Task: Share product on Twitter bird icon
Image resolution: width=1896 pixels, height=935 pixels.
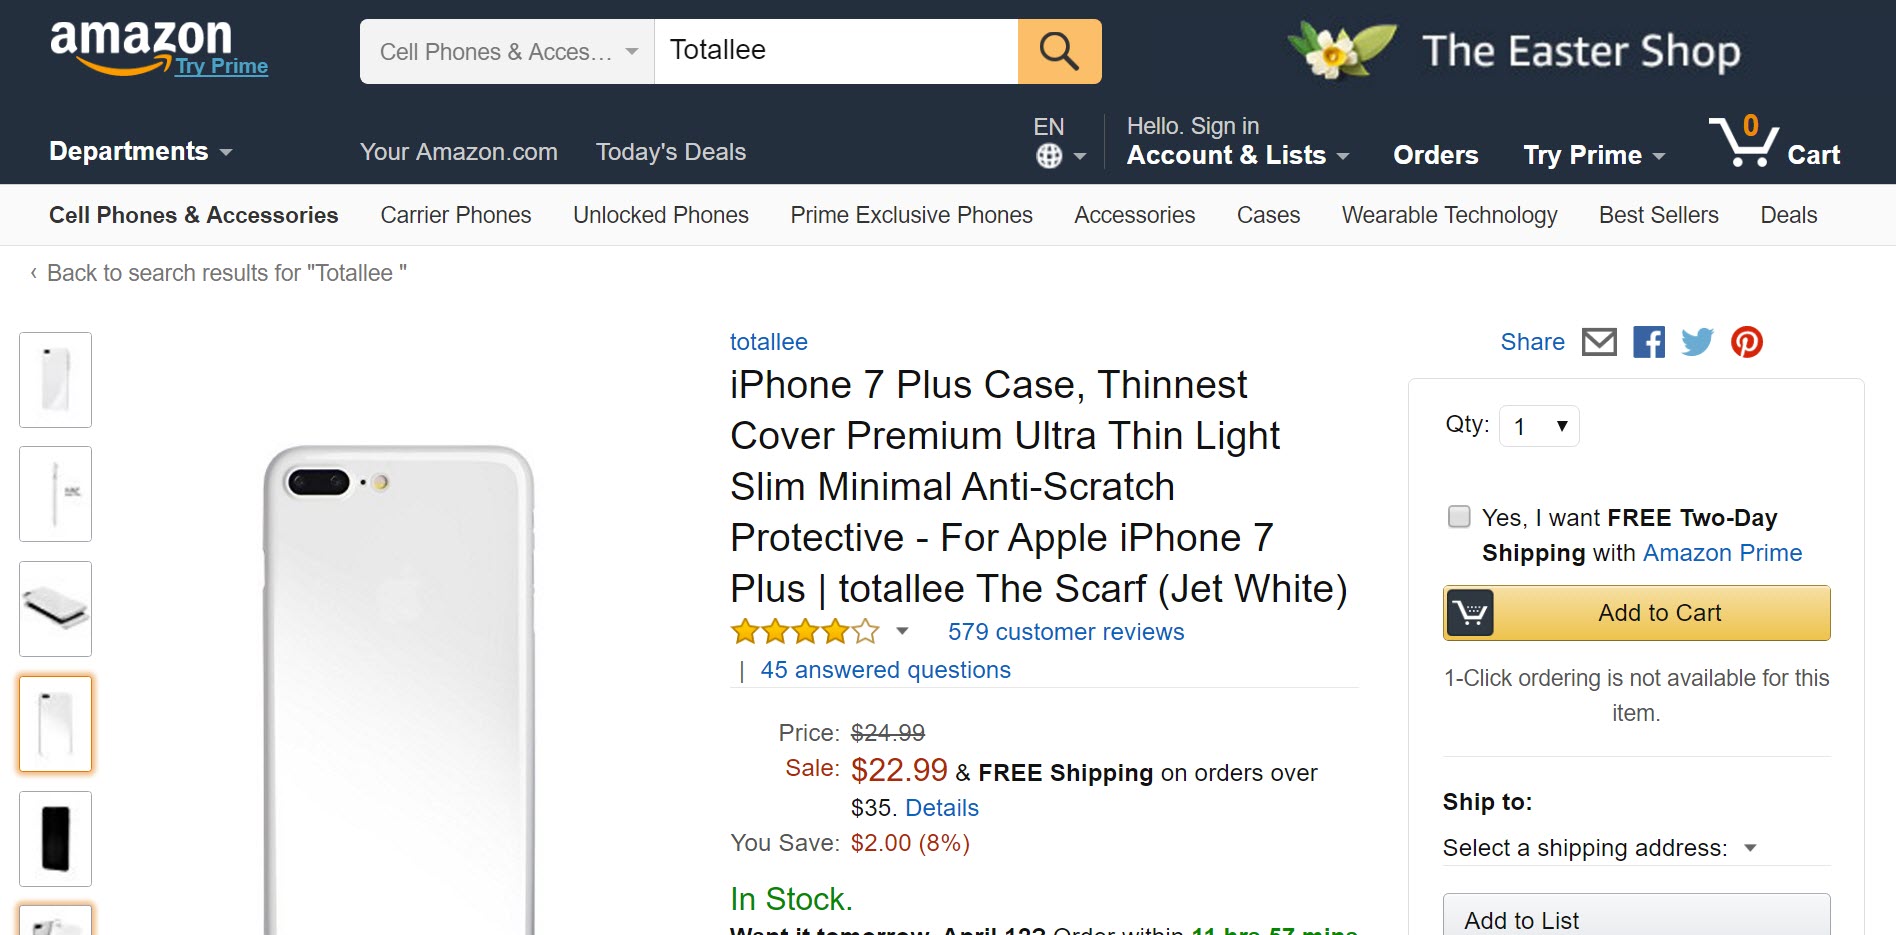Action: coord(1697,342)
